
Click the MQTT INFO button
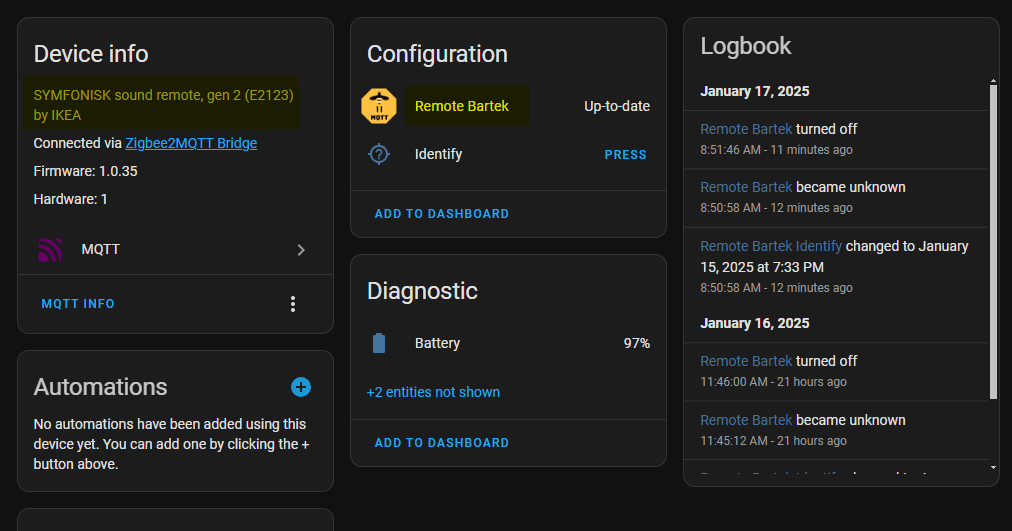coord(78,304)
